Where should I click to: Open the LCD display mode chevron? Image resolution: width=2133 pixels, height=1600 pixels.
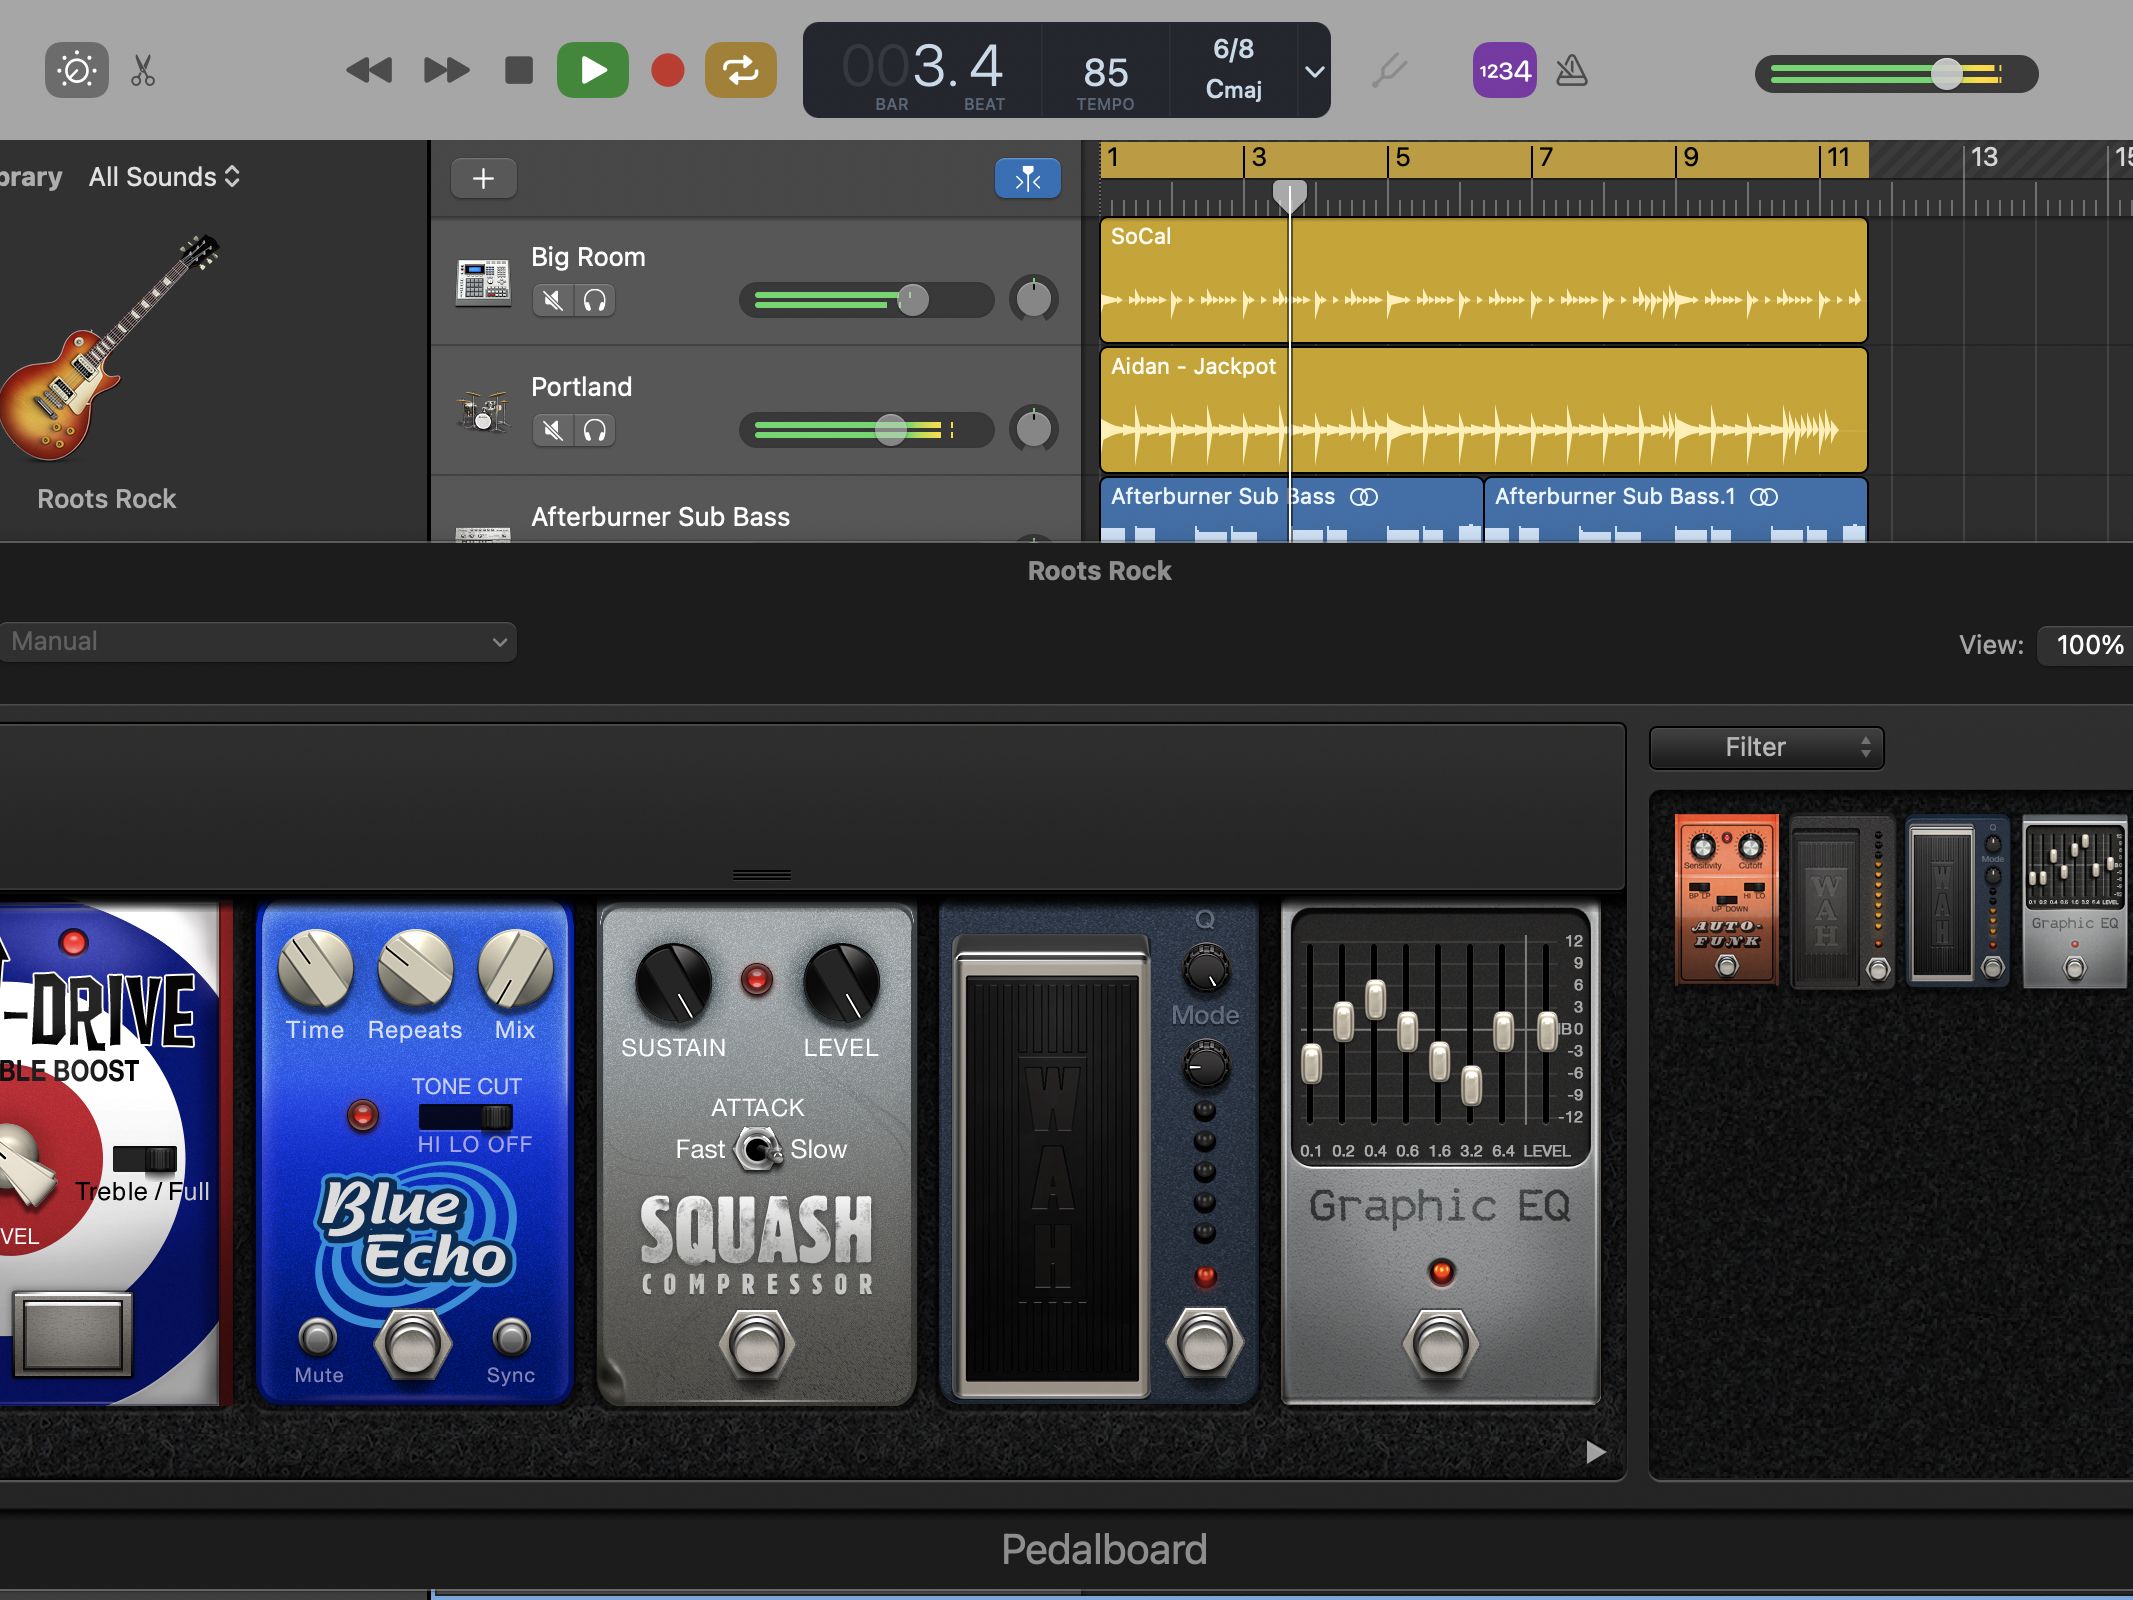coord(1314,71)
